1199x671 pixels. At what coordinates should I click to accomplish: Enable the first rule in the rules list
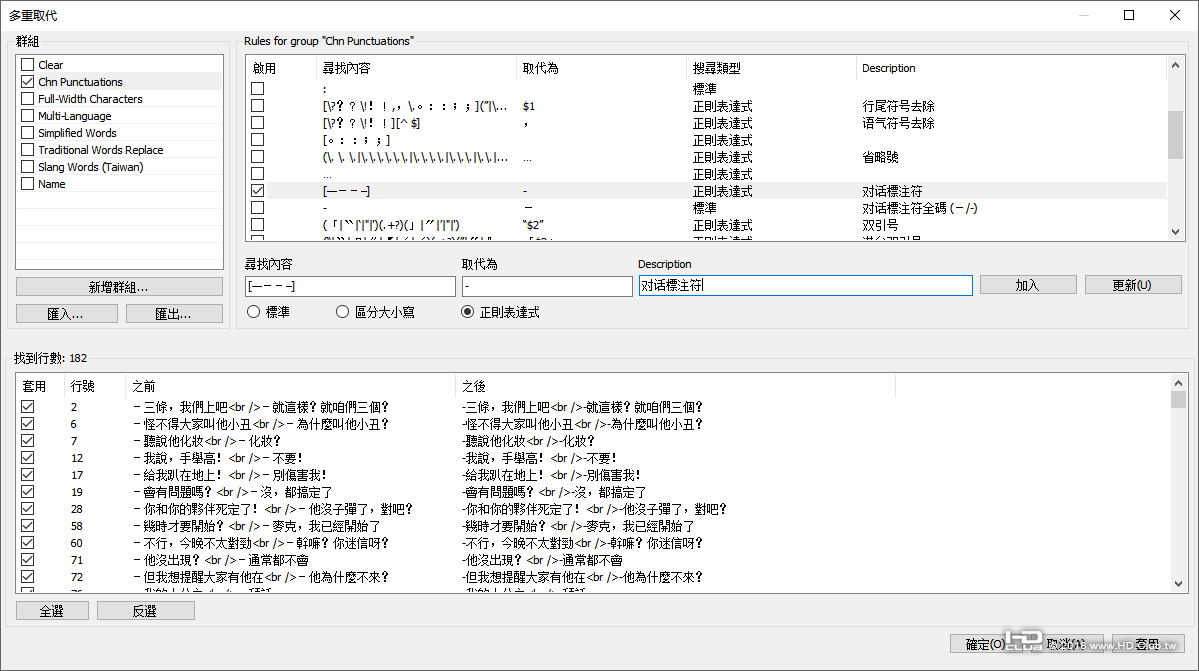click(x=257, y=88)
